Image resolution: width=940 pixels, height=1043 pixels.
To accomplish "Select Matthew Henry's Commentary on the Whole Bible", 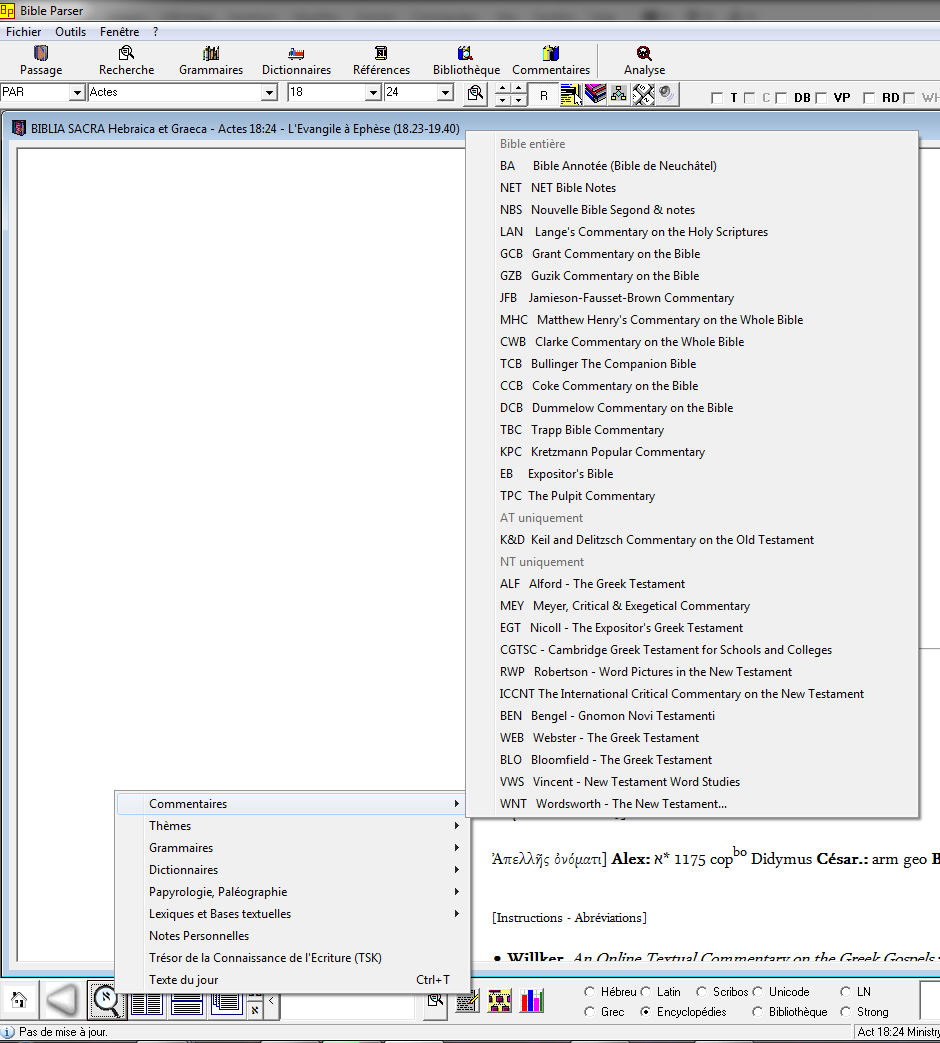I will click(692, 320).
